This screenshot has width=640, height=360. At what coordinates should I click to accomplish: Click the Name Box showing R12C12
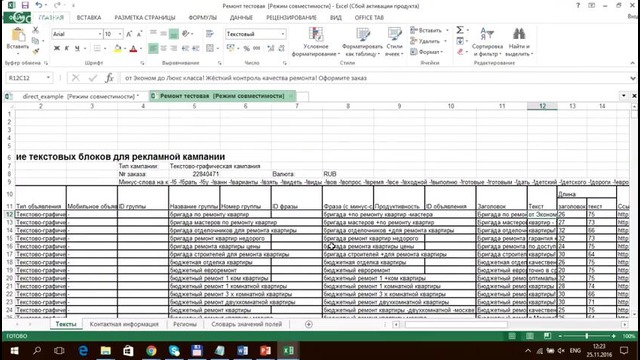28,78
